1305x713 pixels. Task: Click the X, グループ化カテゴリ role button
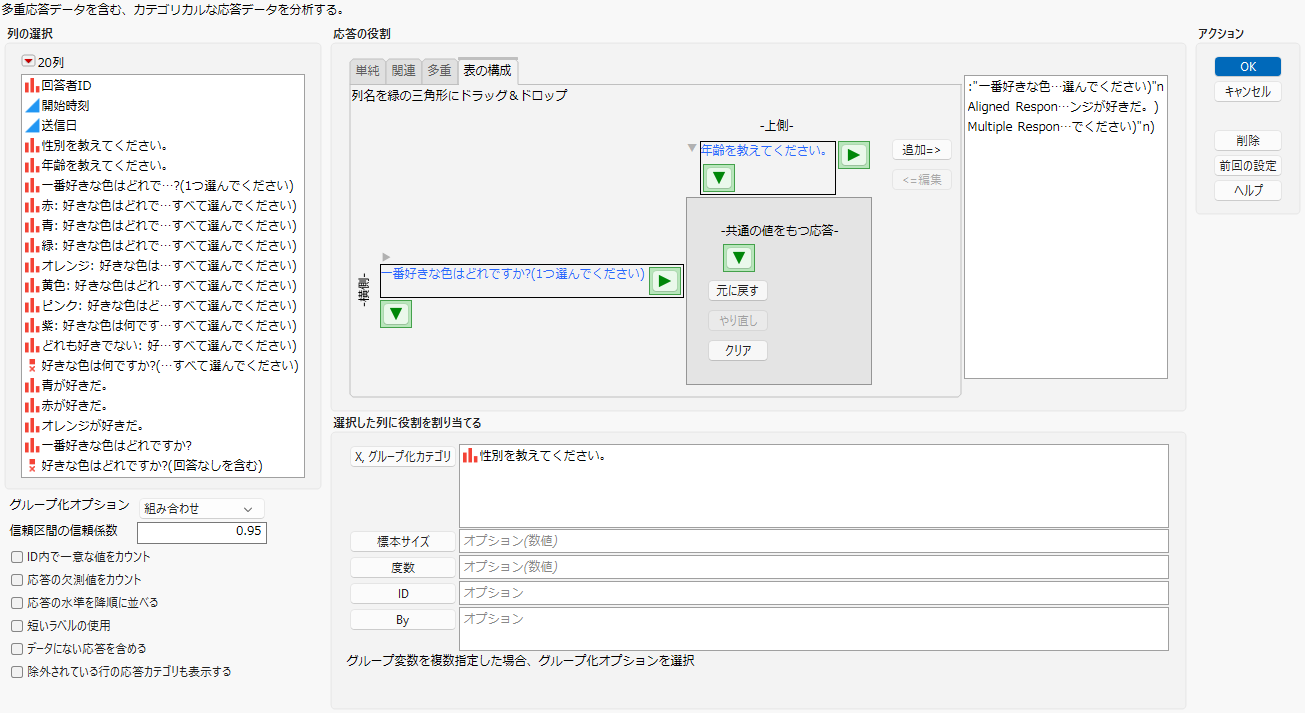click(x=403, y=457)
